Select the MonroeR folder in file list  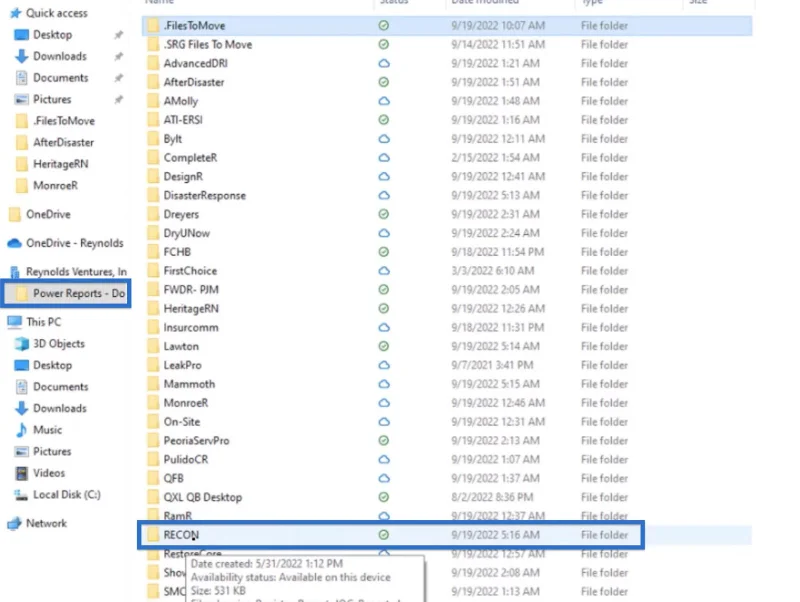(186, 403)
